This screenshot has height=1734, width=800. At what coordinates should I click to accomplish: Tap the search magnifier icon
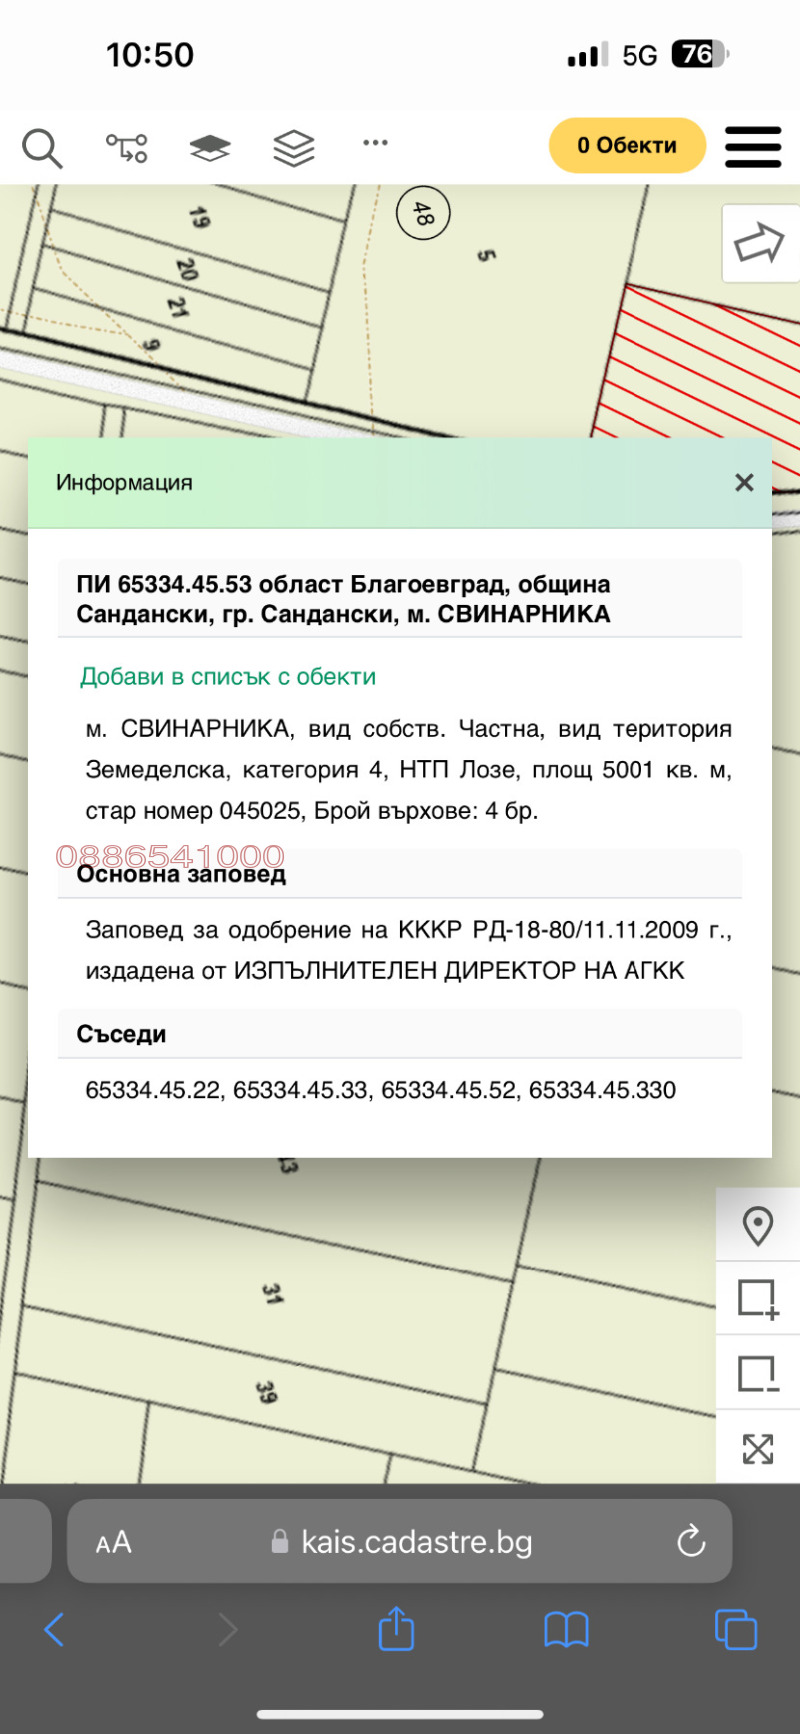point(42,148)
